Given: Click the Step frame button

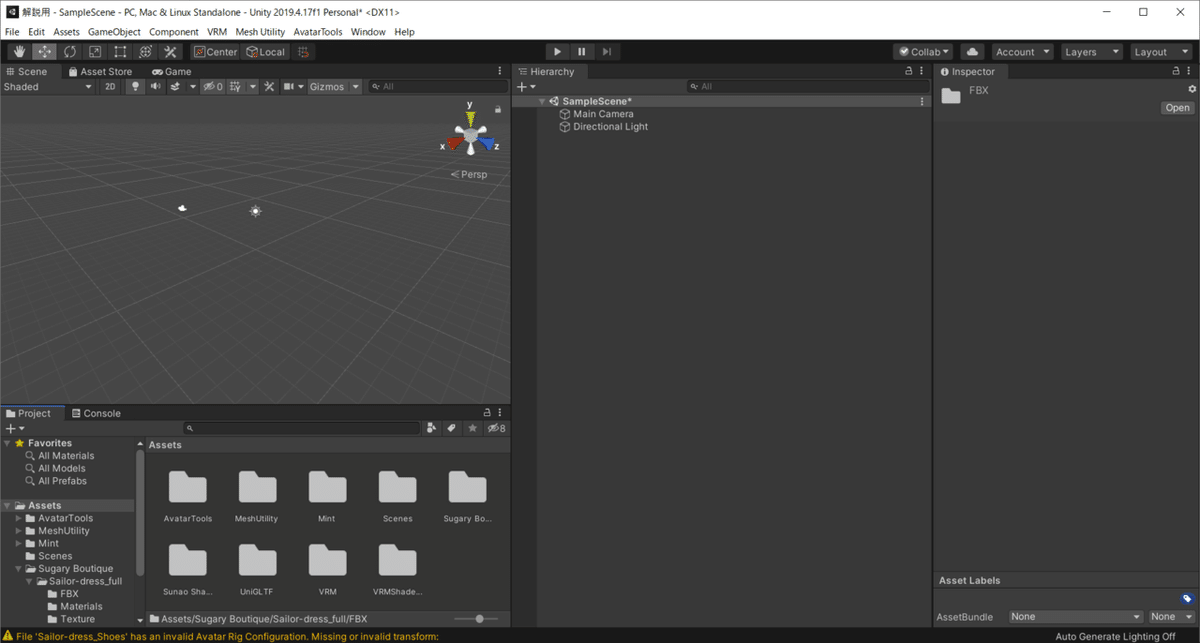Looking at the screenshot, I should tap(607, 52).
